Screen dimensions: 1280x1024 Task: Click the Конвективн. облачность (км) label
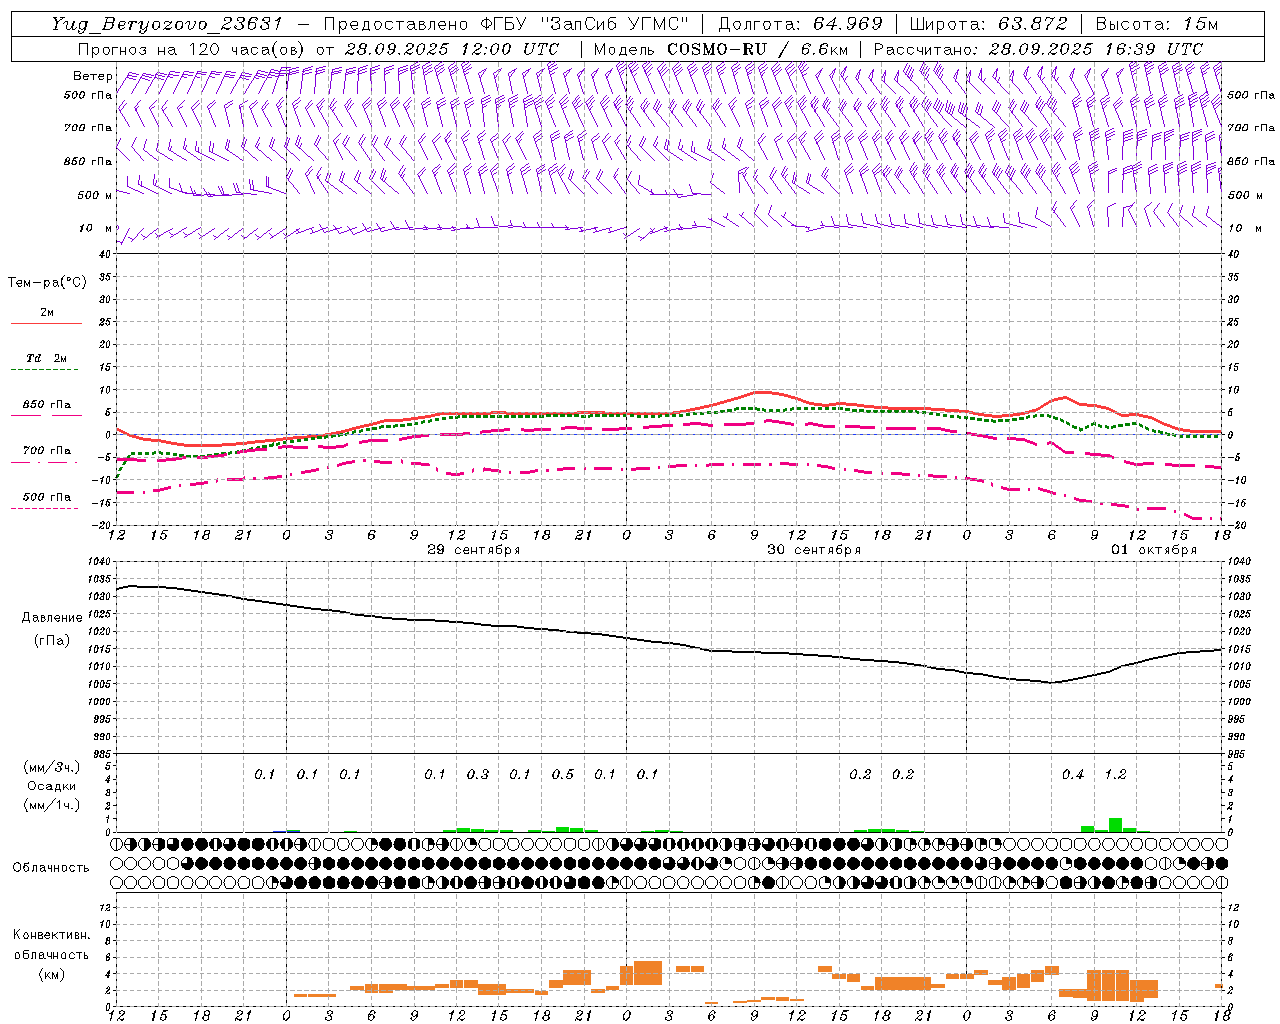tap(51, 954)
